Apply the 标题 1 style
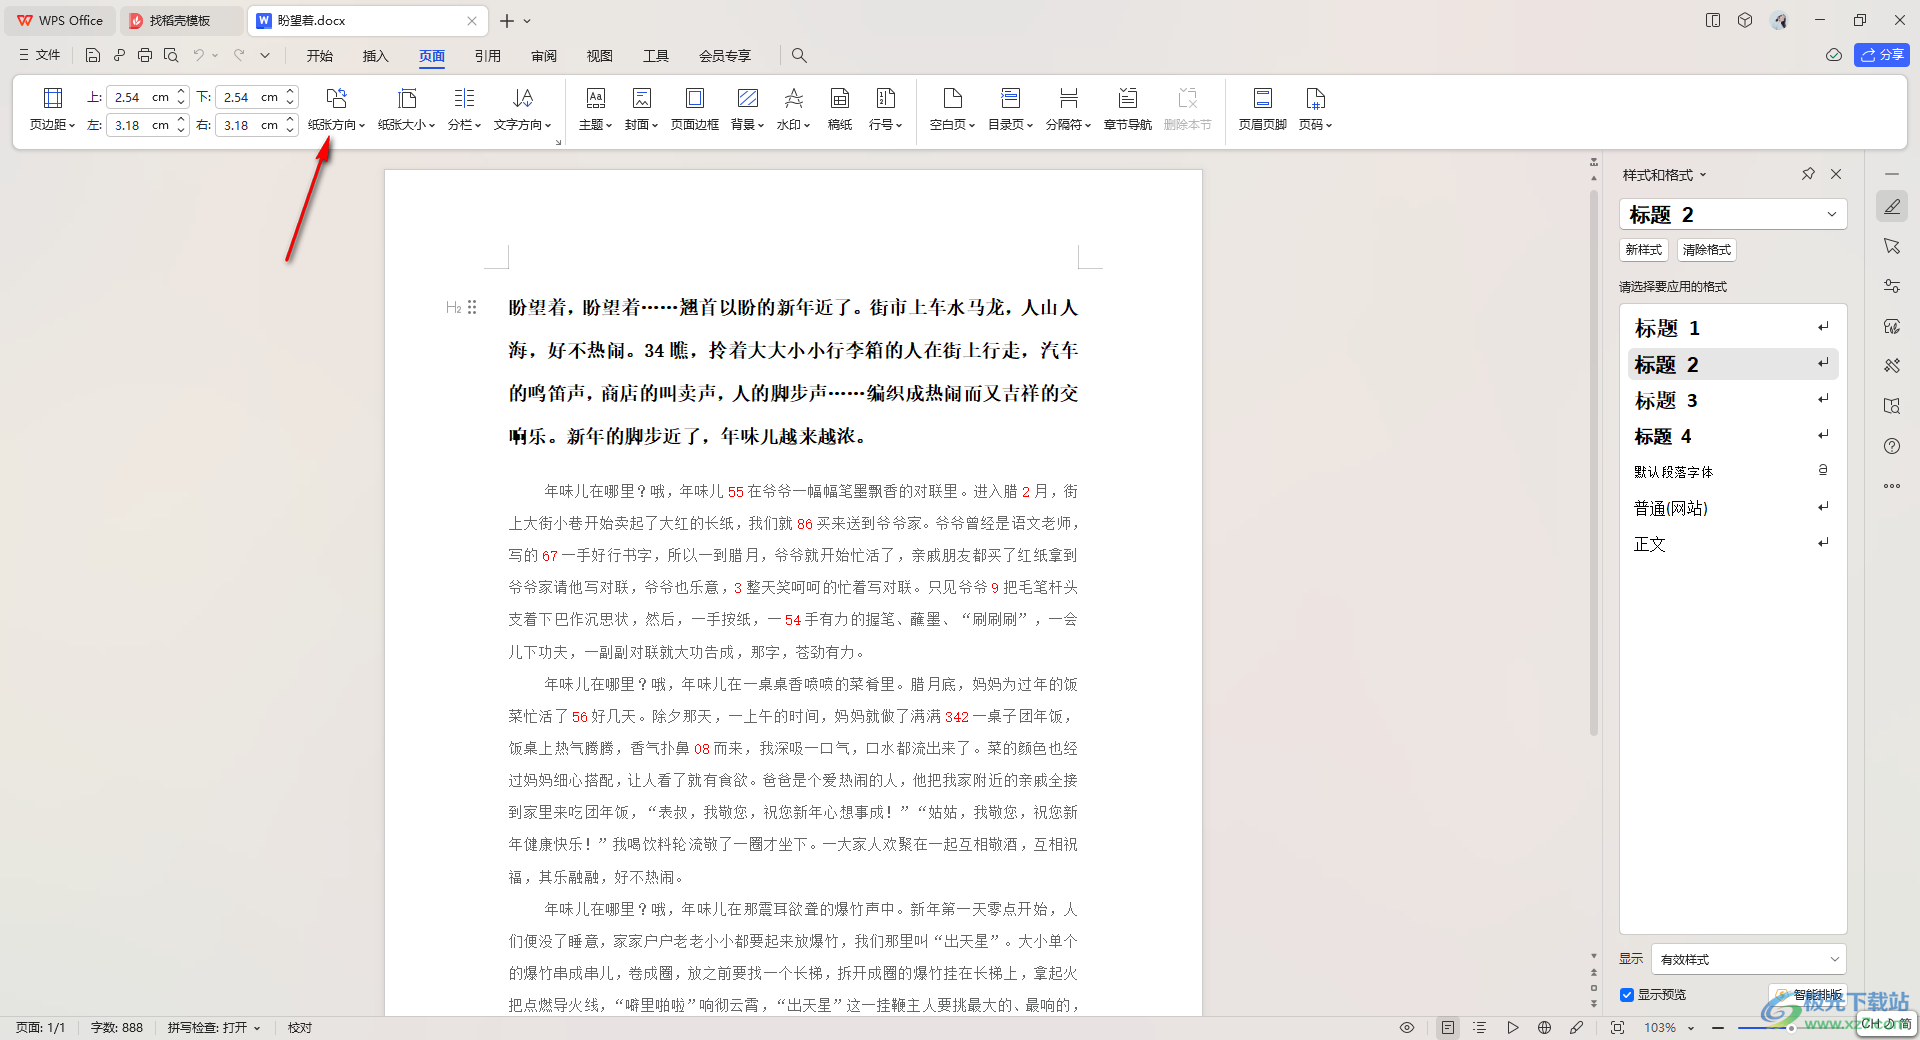 1732,328
